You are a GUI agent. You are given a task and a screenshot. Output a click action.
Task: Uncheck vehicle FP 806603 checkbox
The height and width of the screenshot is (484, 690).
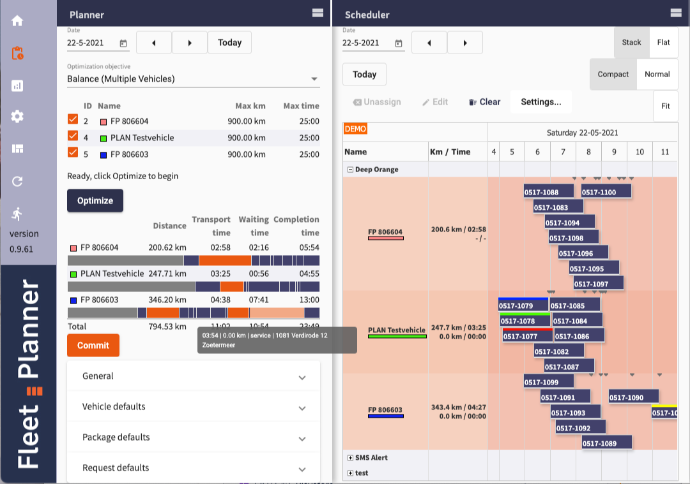[72, 153]
